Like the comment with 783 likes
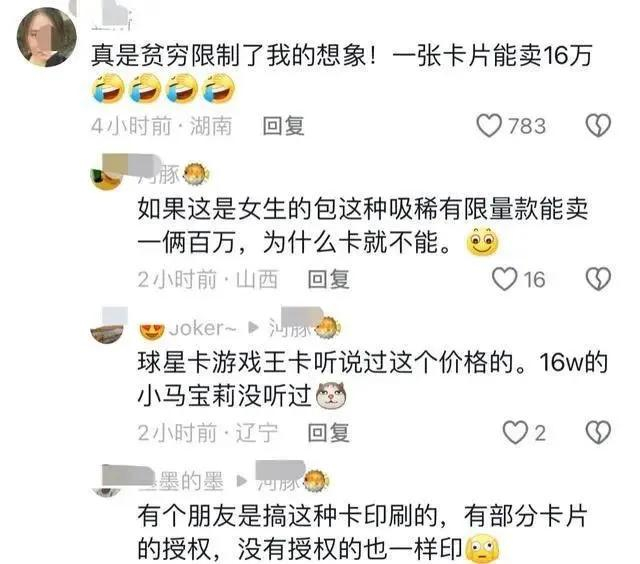 tap(489, 126)
